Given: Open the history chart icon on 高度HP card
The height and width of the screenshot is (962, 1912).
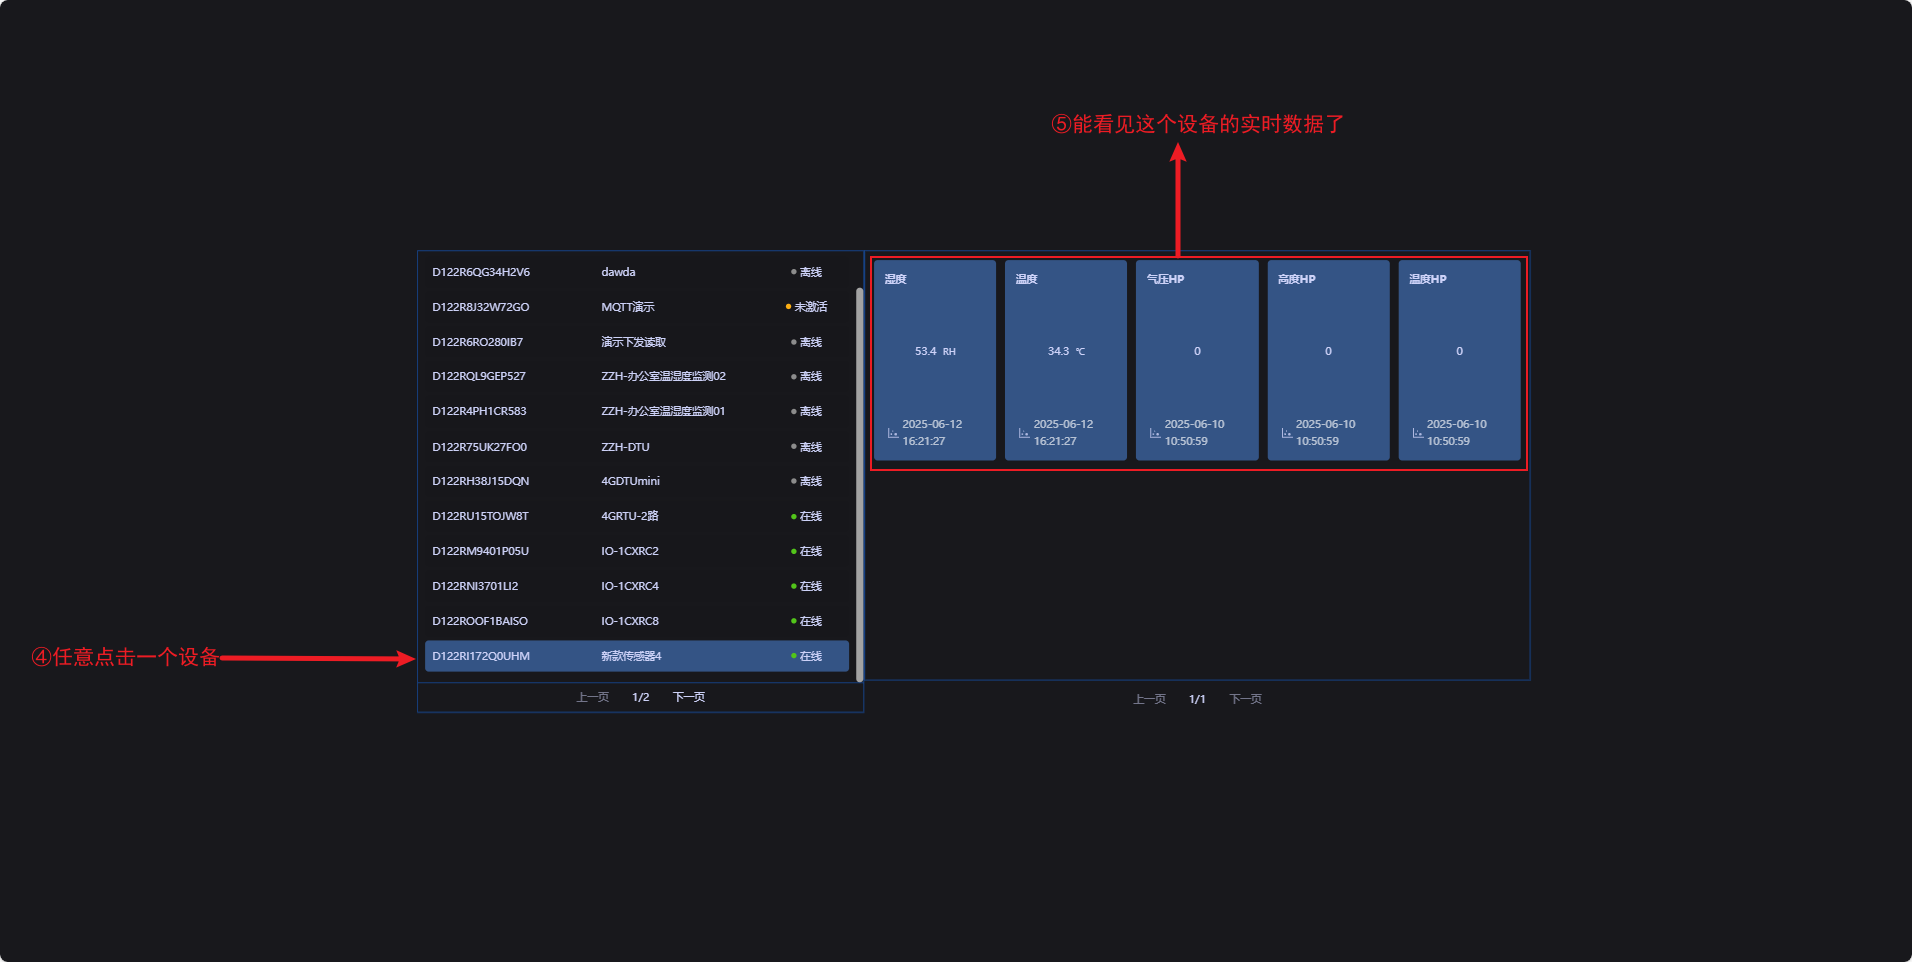Looking at the screenshot, I should (1286, 433).
